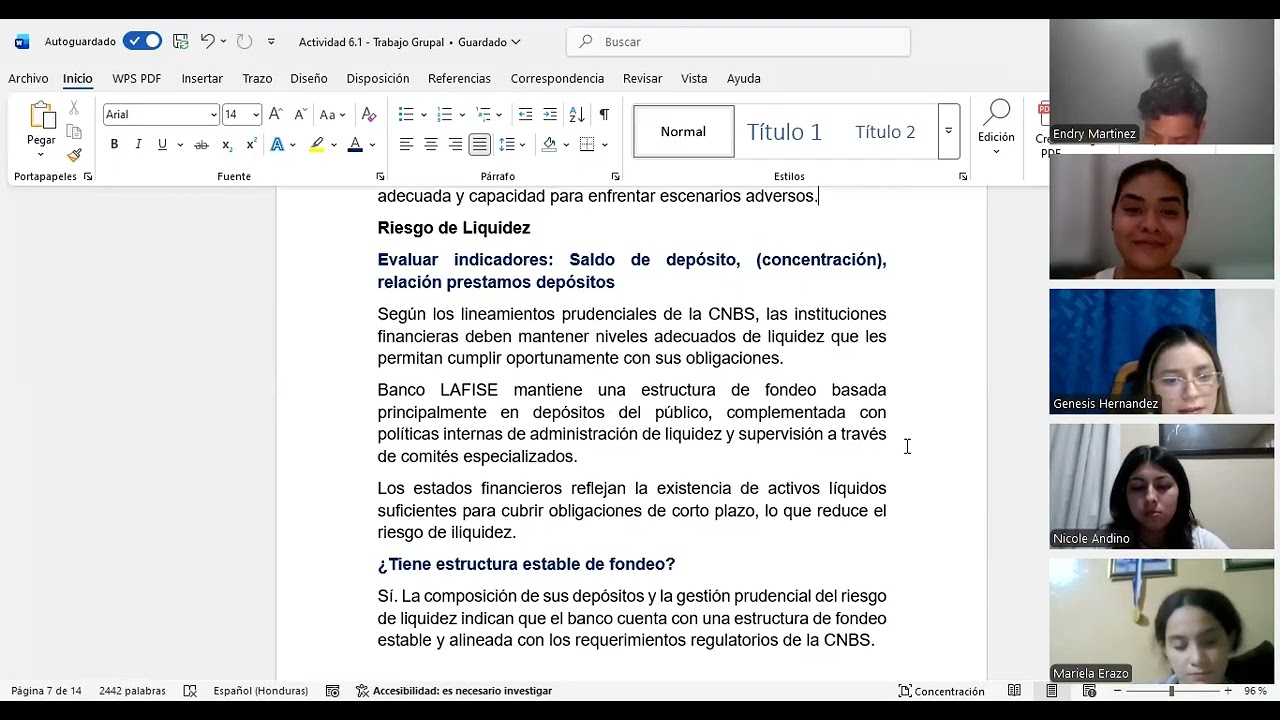The image size is (1280, 720).
Task: Click the Clear All Formatting icon
Action: point(369,114)
